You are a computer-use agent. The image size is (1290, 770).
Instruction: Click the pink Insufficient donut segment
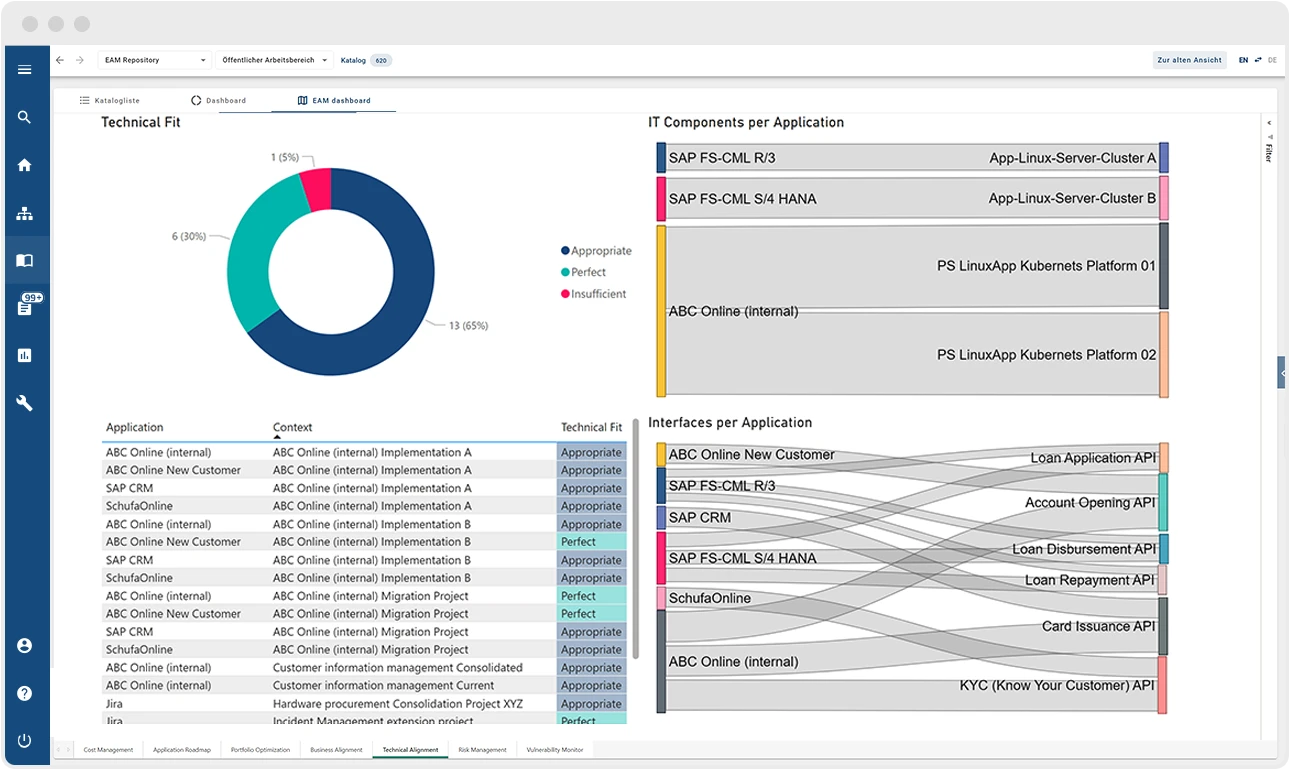(x=318, y=190)
